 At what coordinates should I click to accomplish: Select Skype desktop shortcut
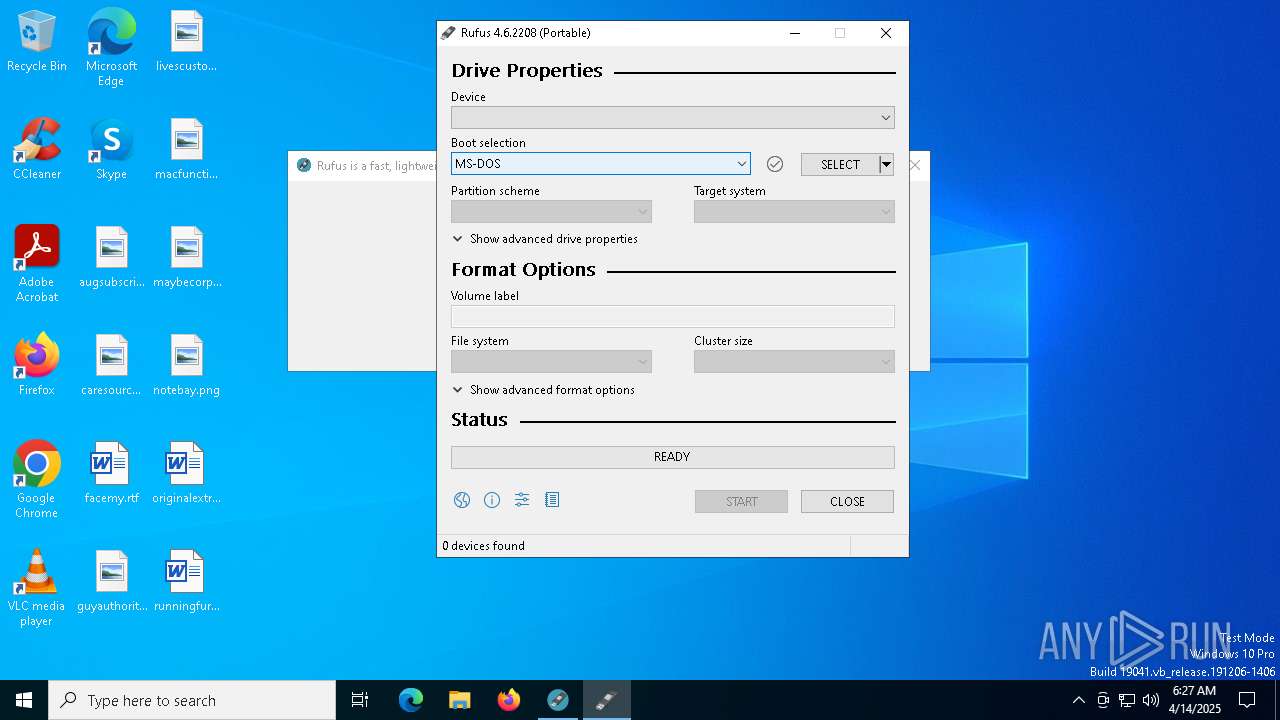pyautogui.click(x=111, y=150)
